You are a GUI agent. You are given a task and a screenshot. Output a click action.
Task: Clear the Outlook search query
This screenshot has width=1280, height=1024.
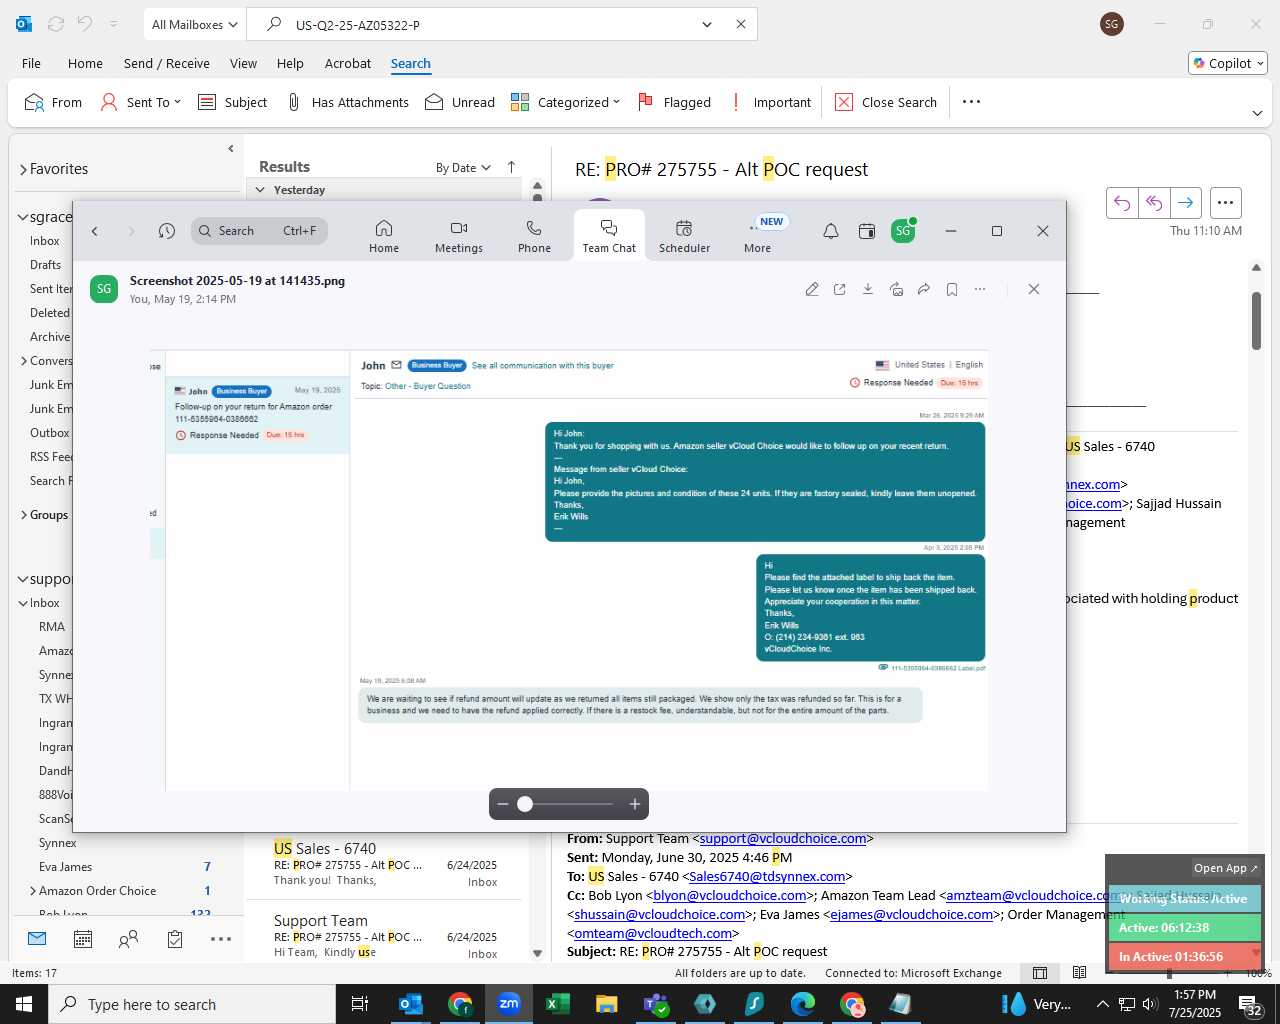(741, 24)
